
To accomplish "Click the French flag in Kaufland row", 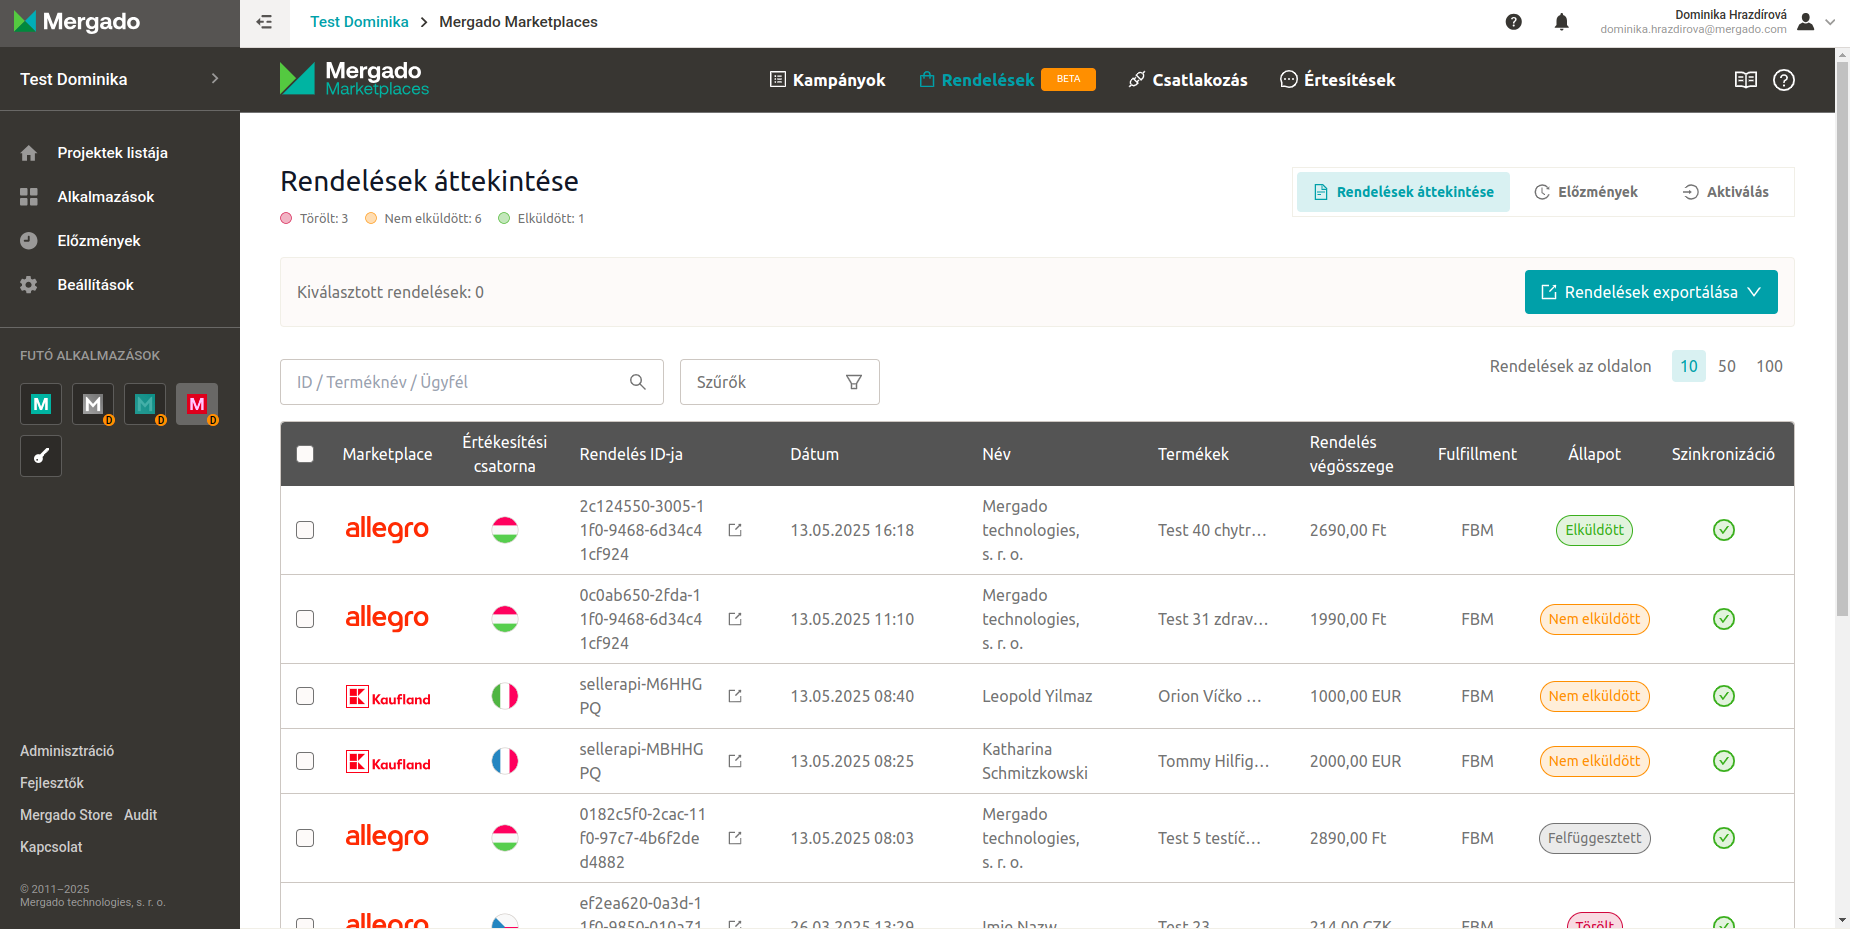I will coord(505,761).
